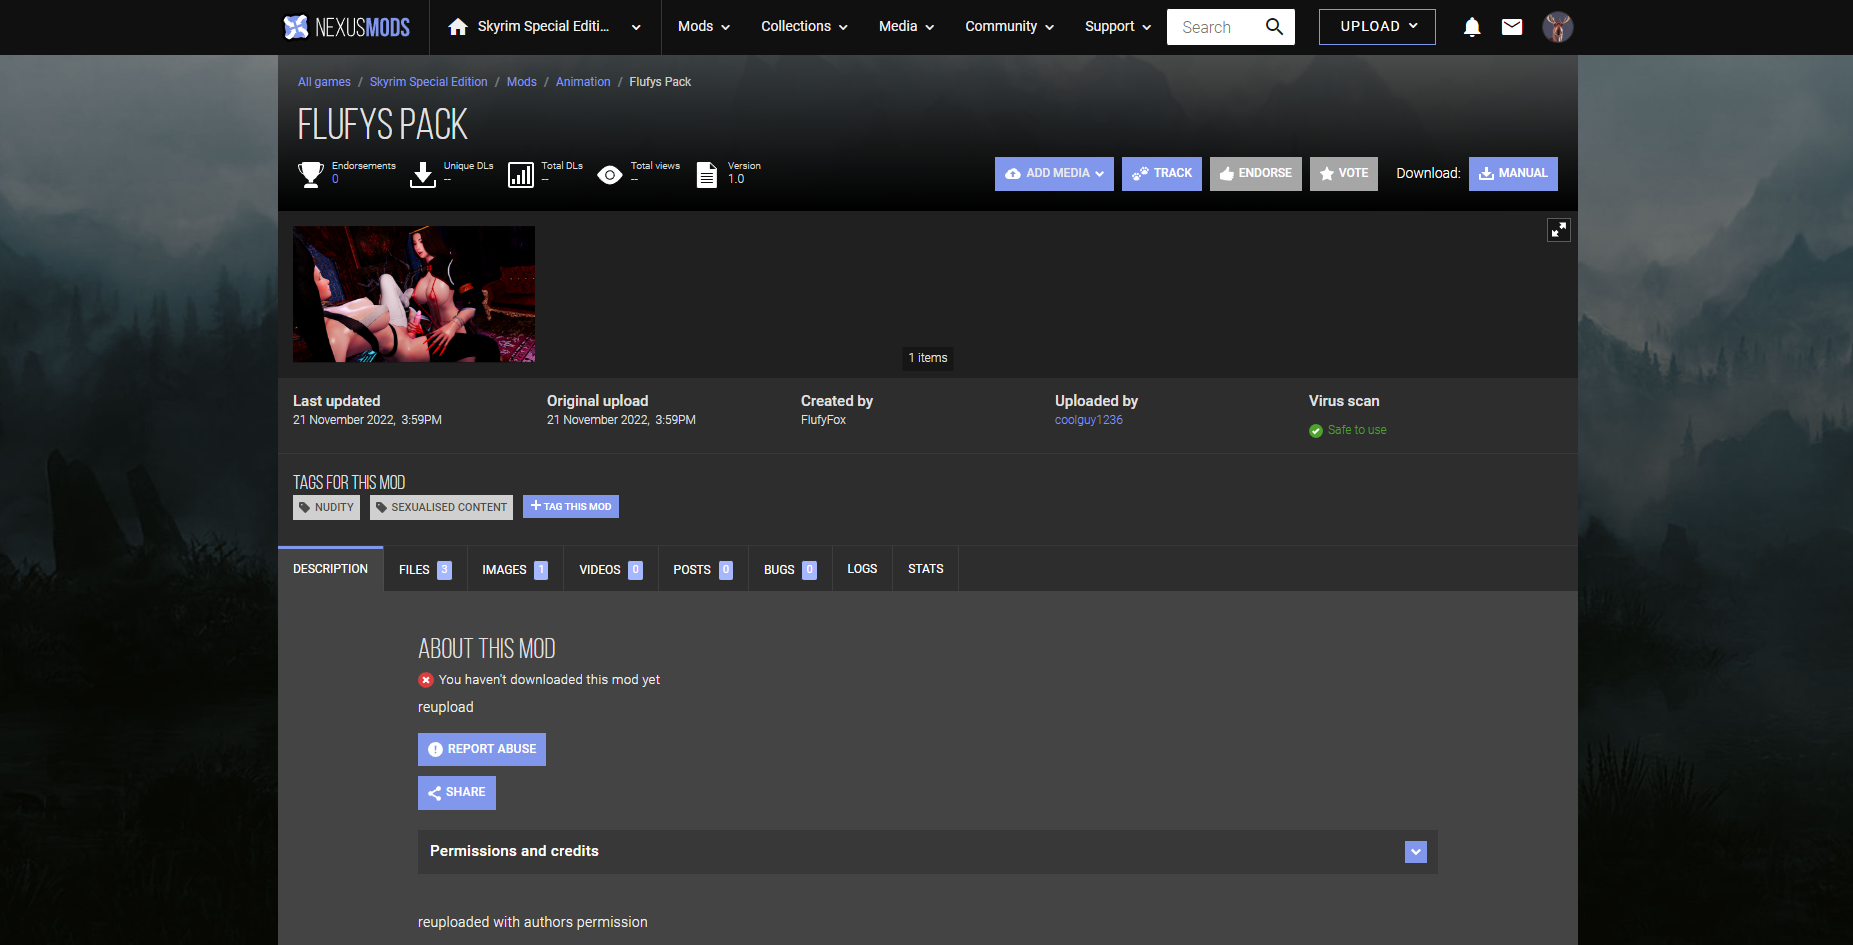Expand the Permissions and credits section

tap(1416, 852)
